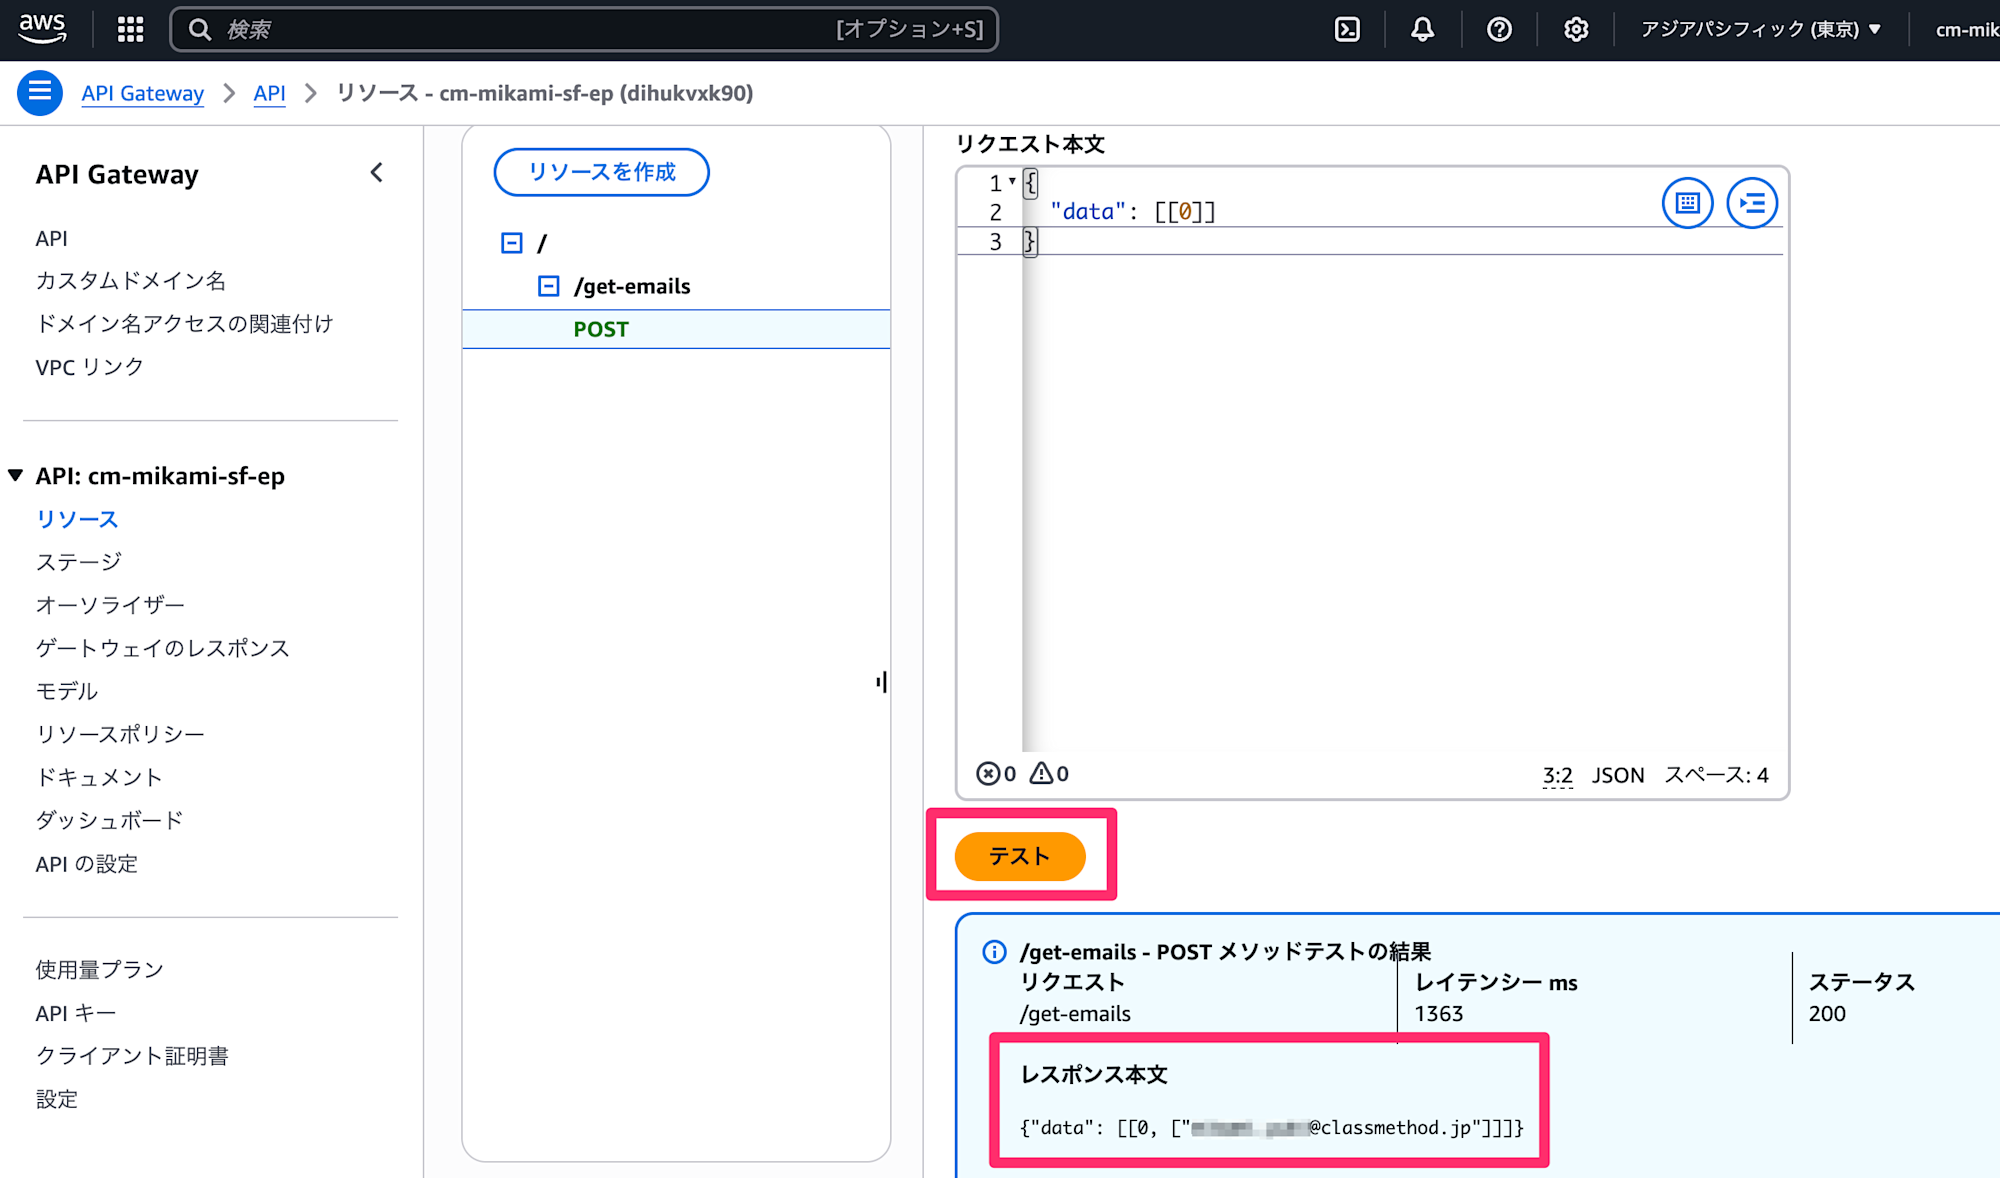
Task: Open リソースポリシー in the sidebar
Action: click(120, 734)
